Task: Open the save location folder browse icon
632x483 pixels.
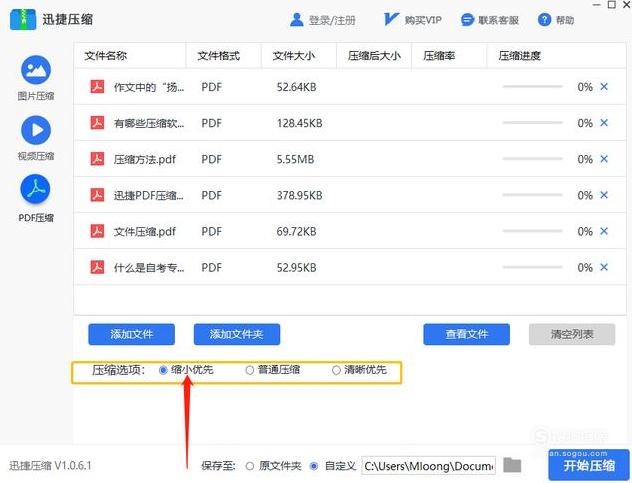Action: [512, 465]
